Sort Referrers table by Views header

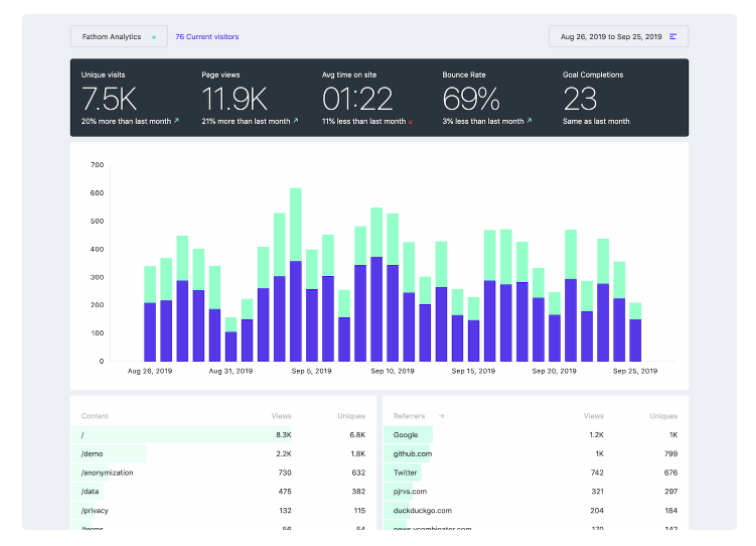coord(594,416)
